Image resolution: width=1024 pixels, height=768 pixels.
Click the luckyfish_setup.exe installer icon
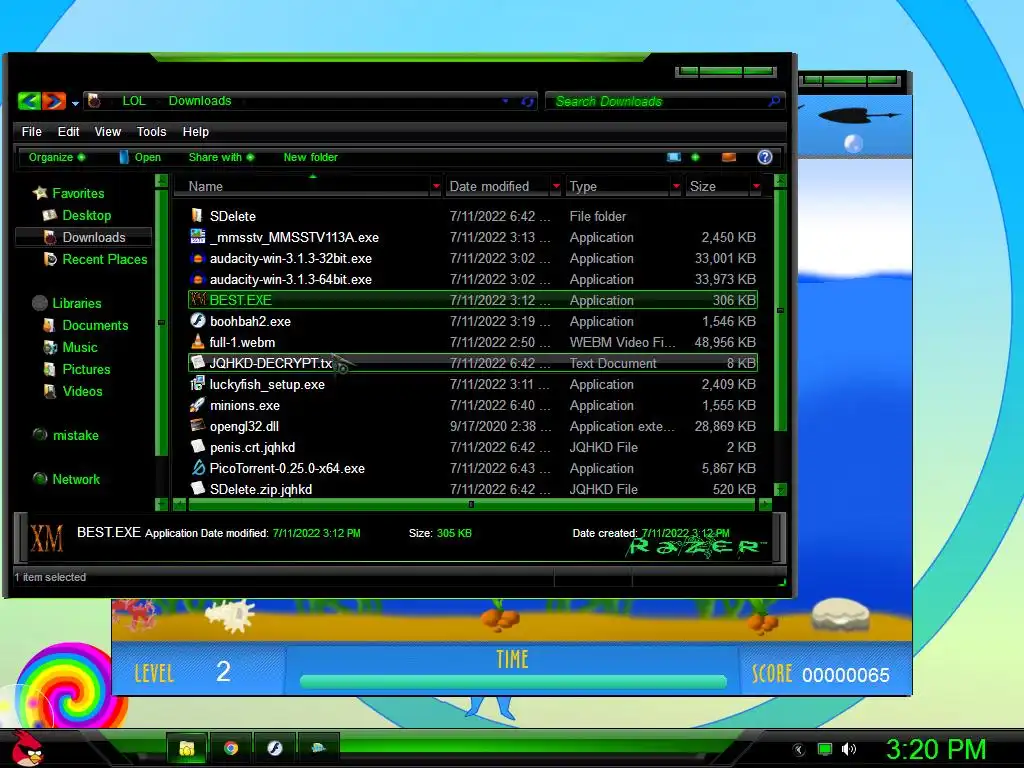197,384
